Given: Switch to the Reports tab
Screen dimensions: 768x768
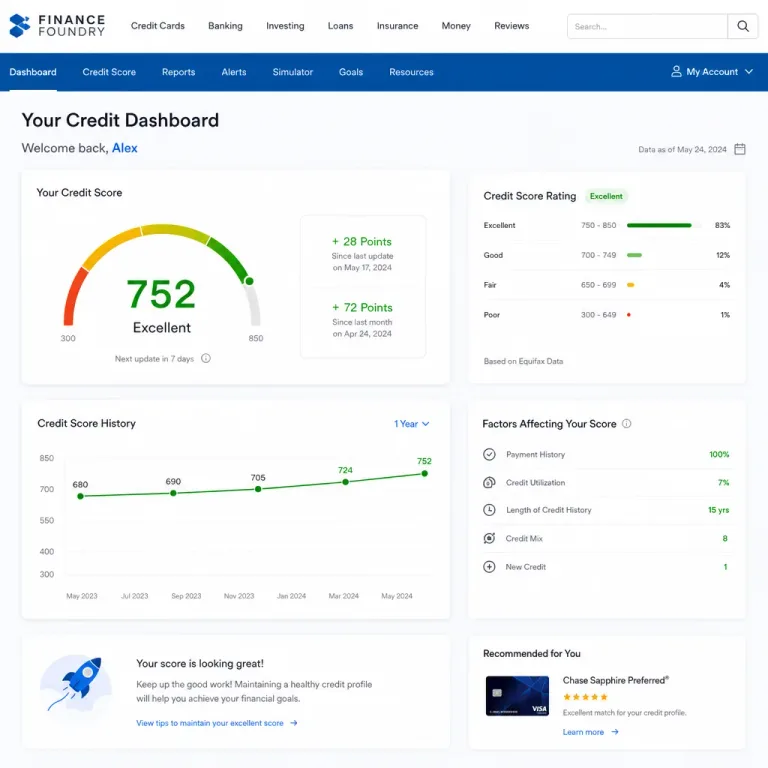Looking at the screenshot, I should 178,72.
